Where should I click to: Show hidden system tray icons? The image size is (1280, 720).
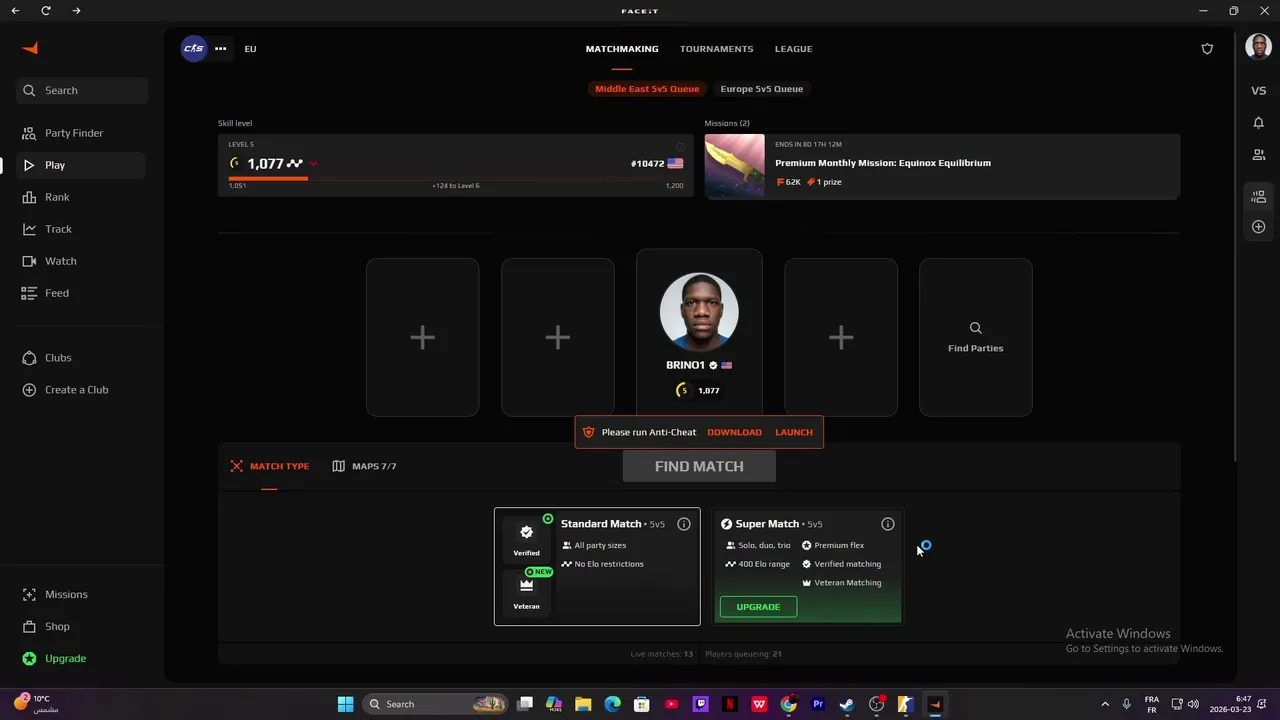tap(1105, 704)
